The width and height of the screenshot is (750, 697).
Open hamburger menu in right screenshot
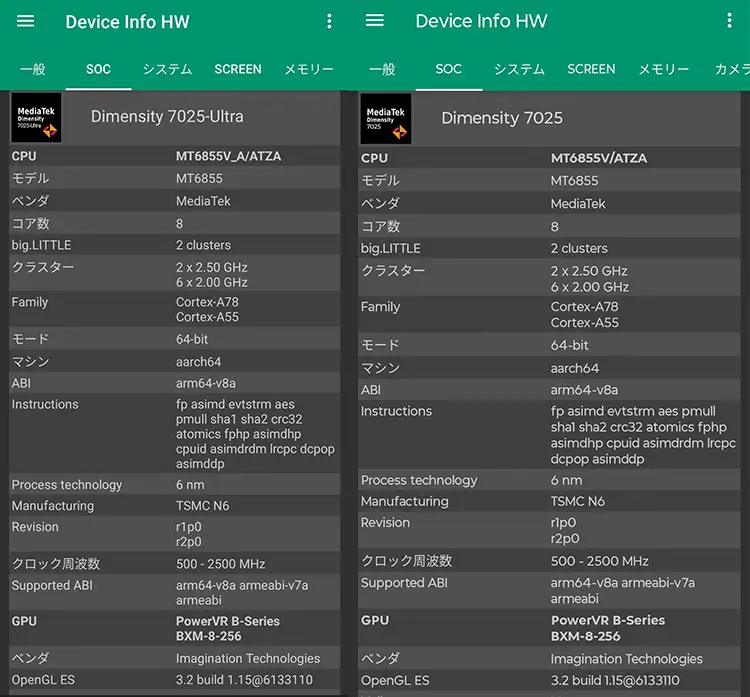pyautogui.click(x=375, y=21)
